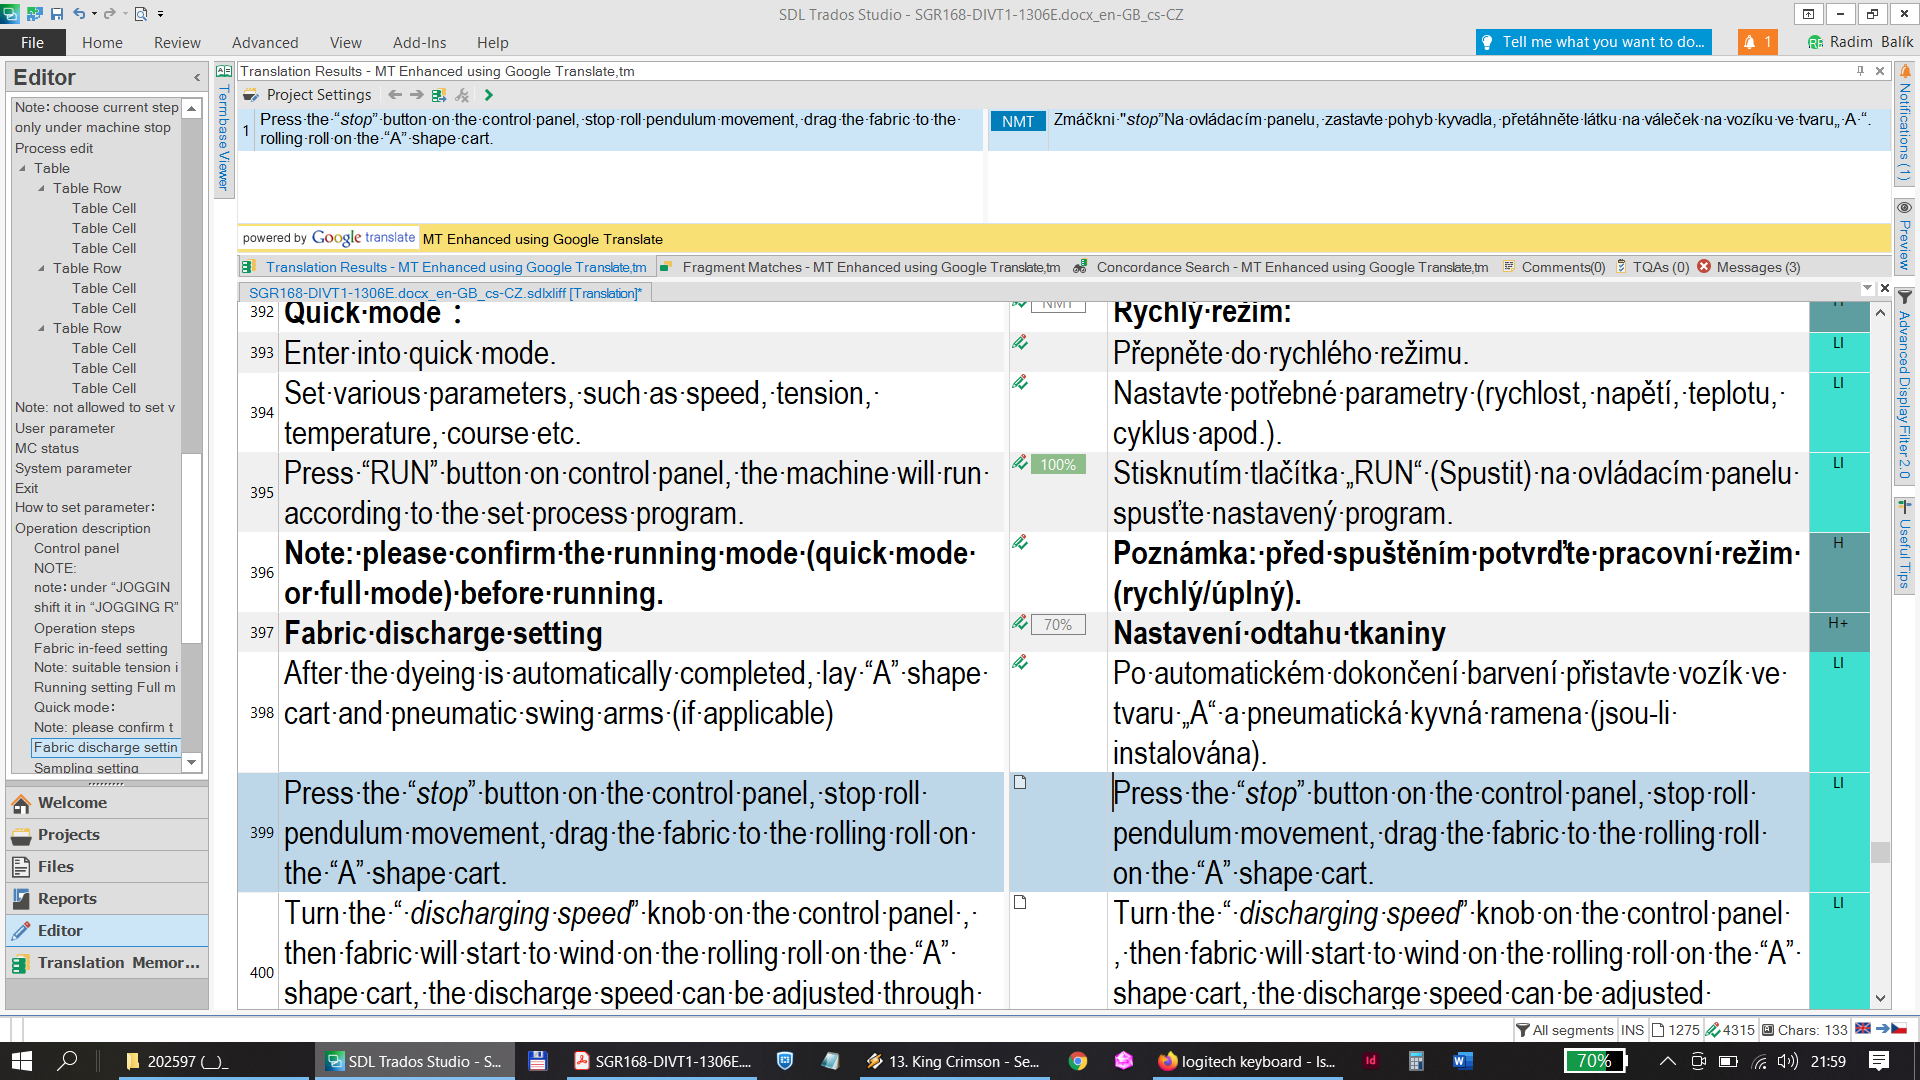This screenshot has height=1080, width=1920.
Task: Switch to Fragment Matches tab
Action: tap(862, 267)
